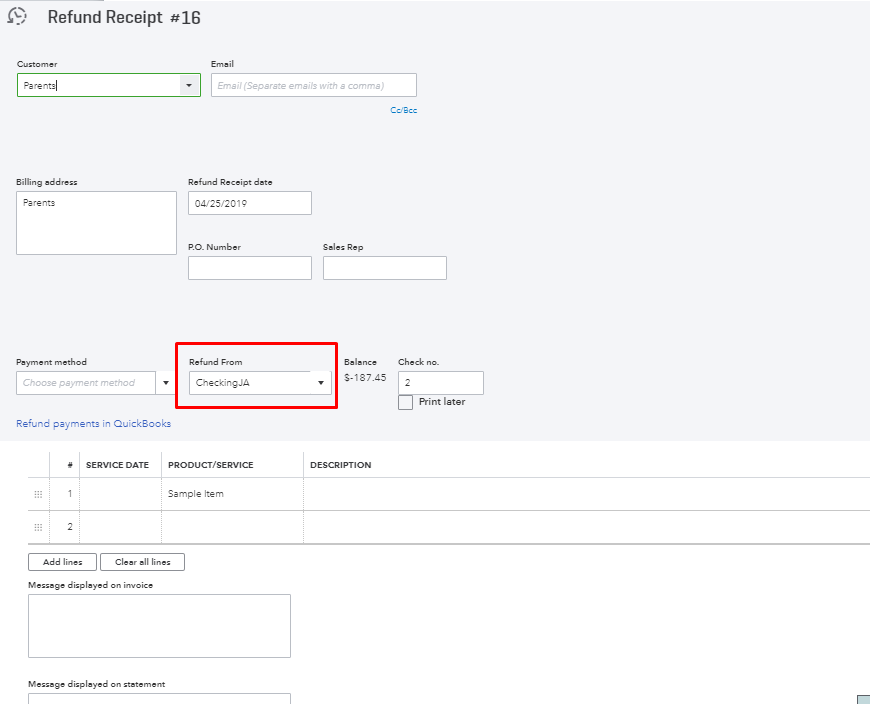Open recent transactions clock icon
870x704 pixels.
[x=17, y=16]
